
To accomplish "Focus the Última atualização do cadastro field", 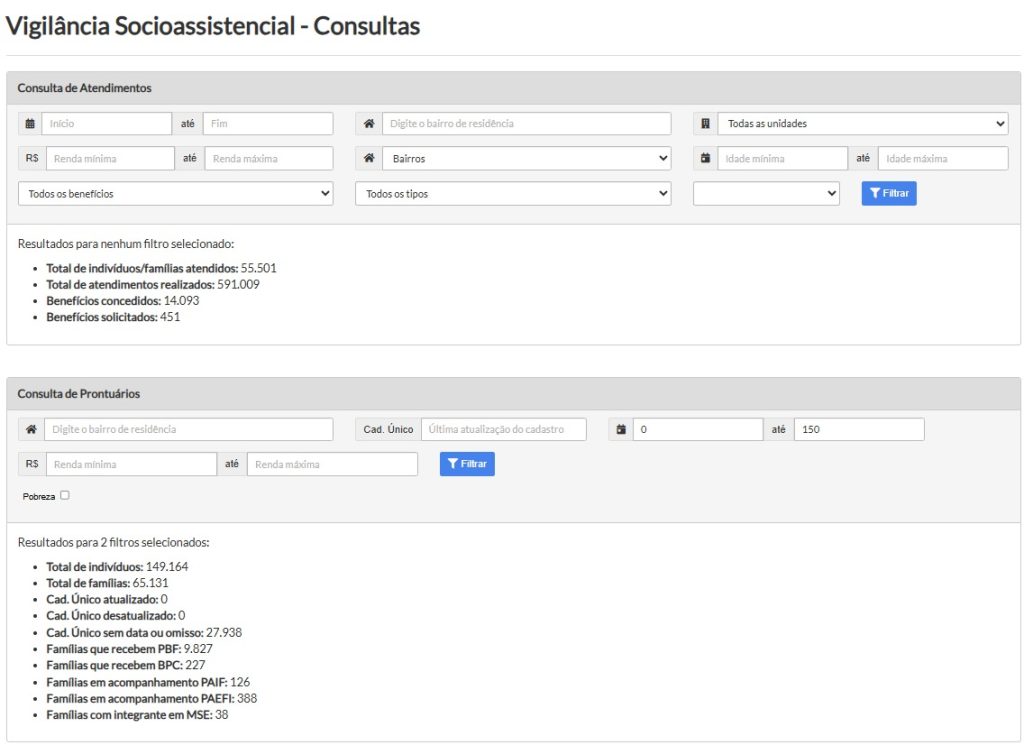I will click(x=504, y=429).
